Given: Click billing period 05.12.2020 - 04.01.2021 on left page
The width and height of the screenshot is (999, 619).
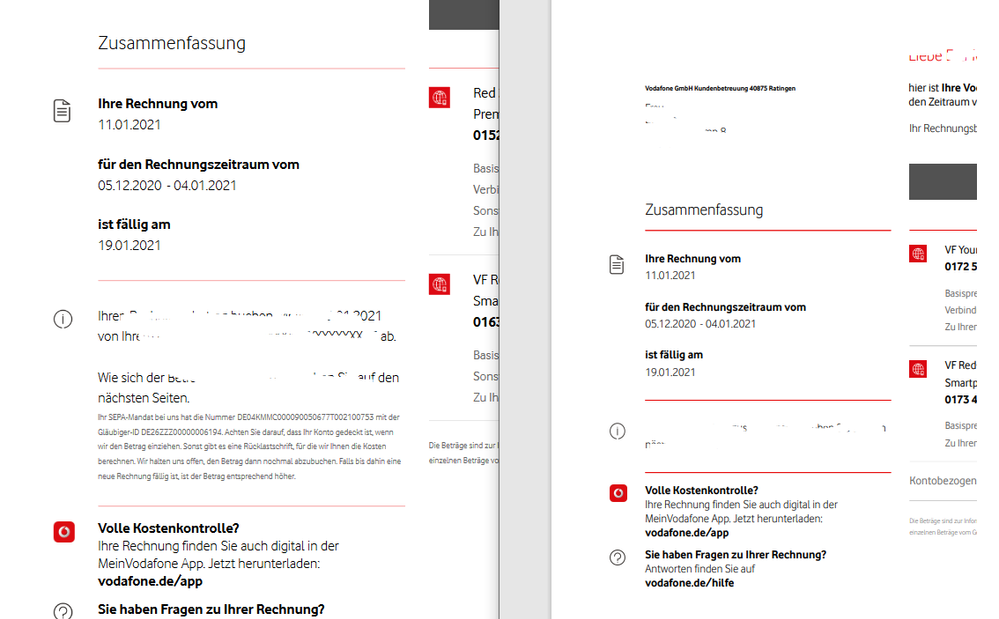Looking at the screenshot, I should (167, 185).
